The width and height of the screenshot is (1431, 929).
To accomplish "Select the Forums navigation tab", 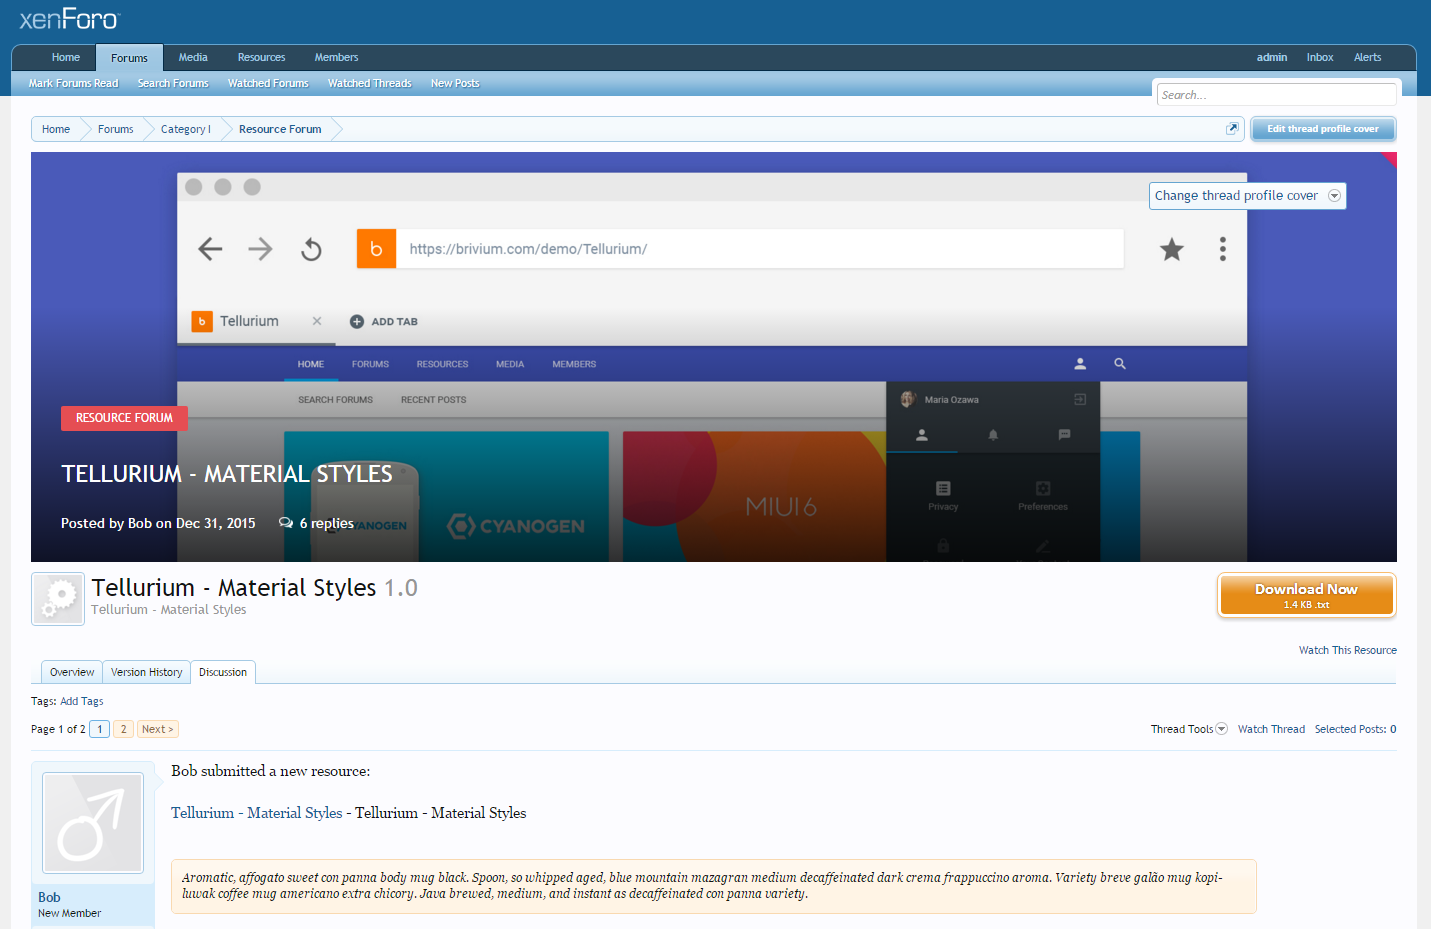I will click(x=129, y=58).
